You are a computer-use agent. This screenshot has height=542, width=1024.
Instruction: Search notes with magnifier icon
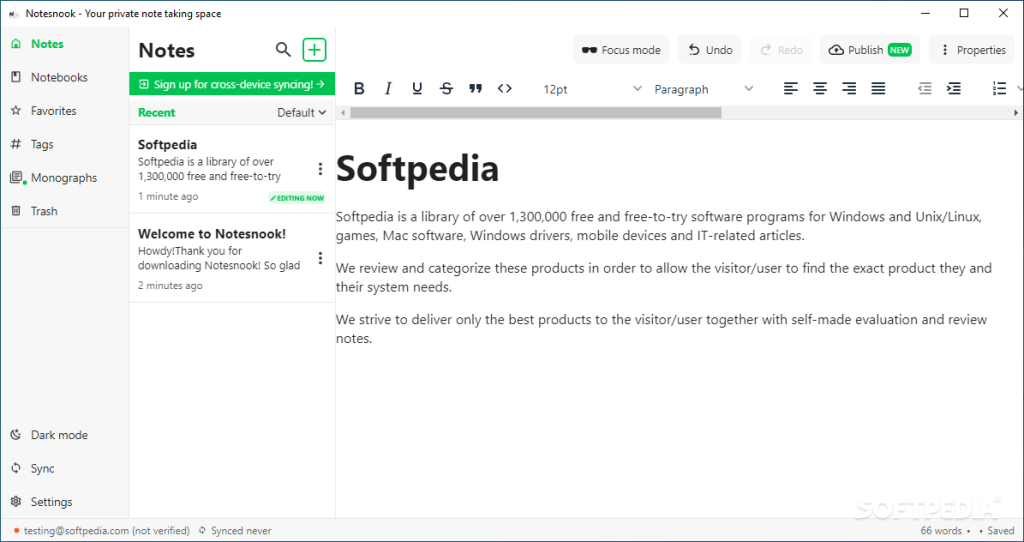(x=283, y=50)
